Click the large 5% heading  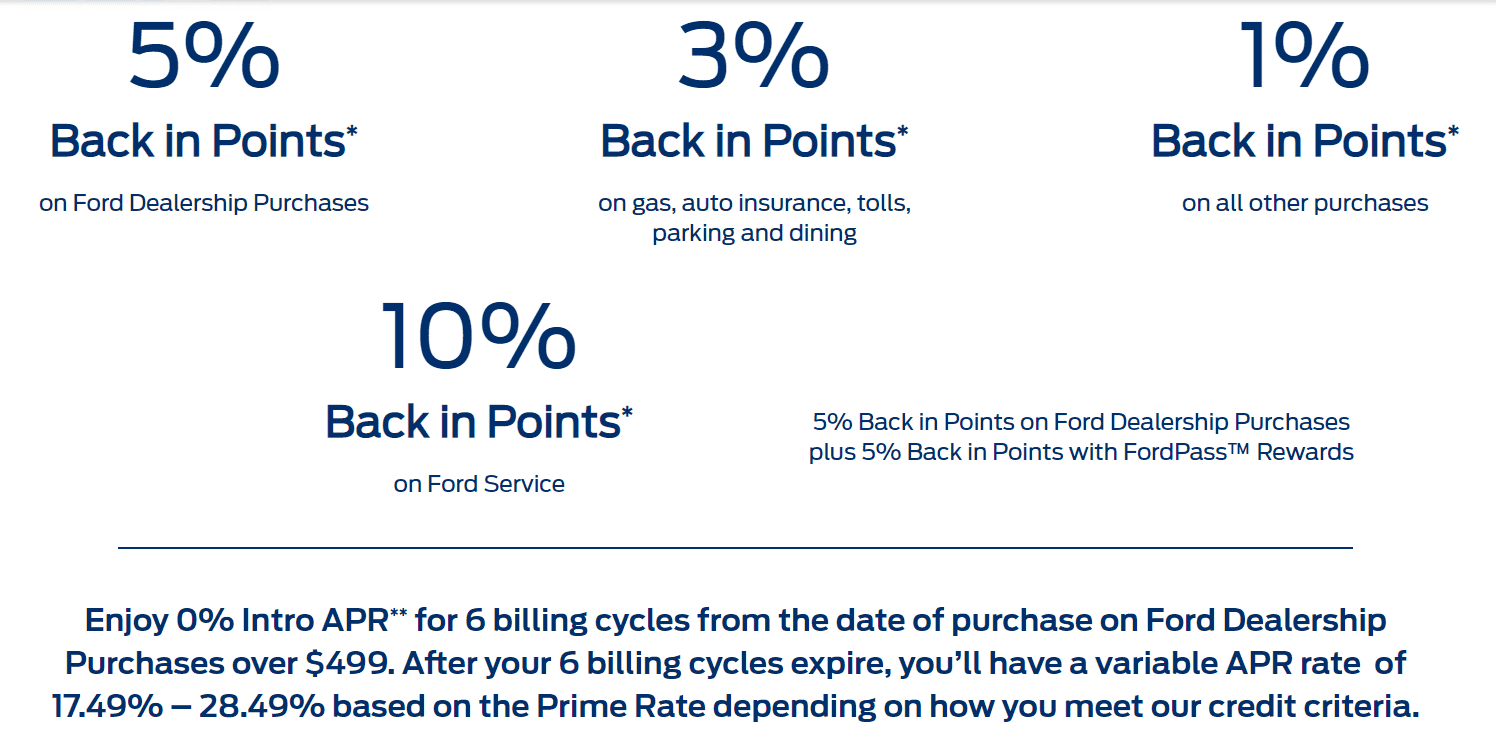[x=204, y=57]
